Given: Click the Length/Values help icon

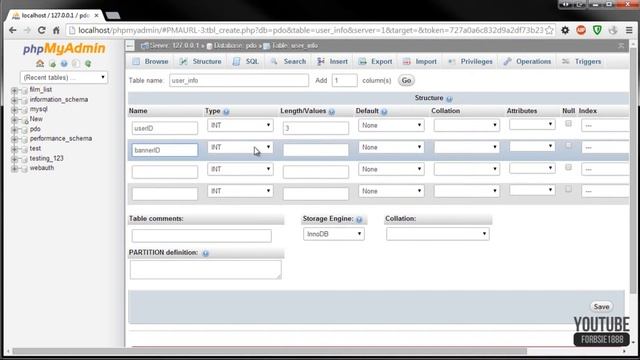Looking at the screenshot, I should coord(332,111).
